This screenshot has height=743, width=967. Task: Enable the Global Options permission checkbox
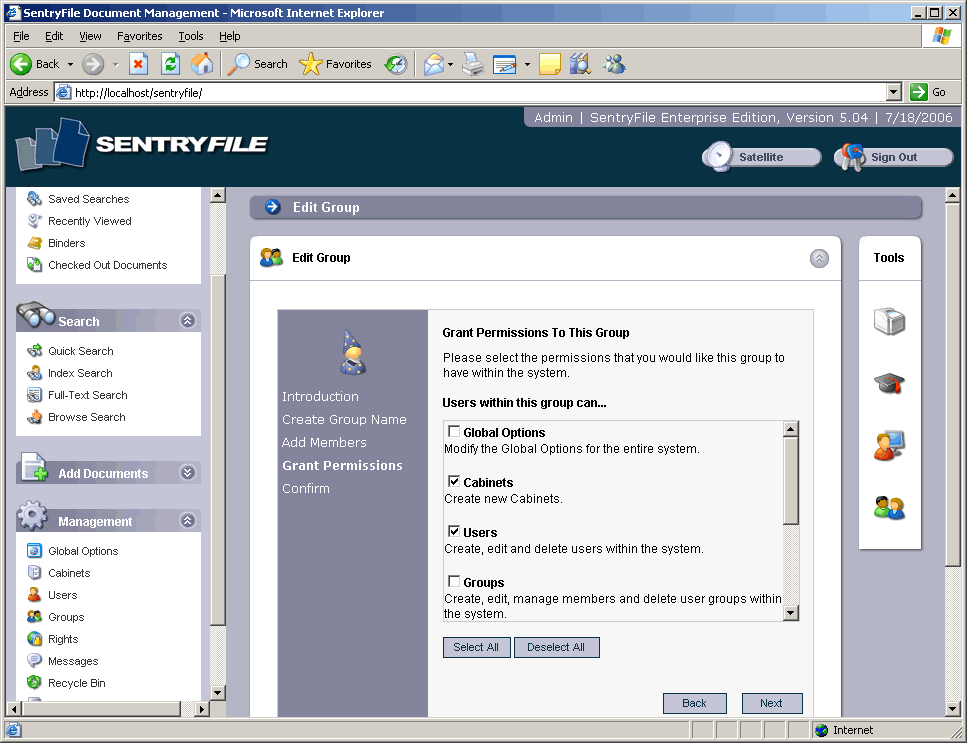454,432
